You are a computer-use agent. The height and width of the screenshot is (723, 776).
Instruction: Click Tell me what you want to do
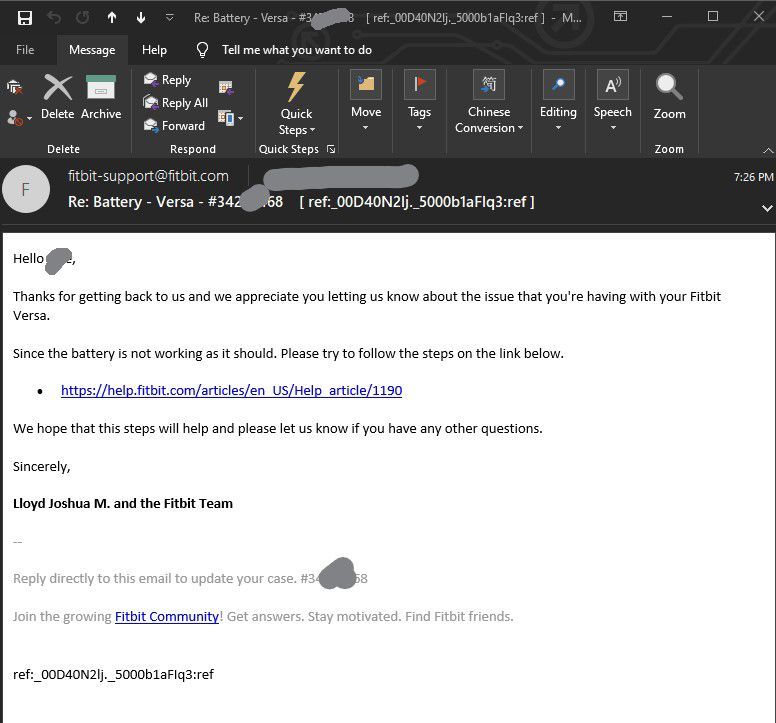[x=296, y=50]
